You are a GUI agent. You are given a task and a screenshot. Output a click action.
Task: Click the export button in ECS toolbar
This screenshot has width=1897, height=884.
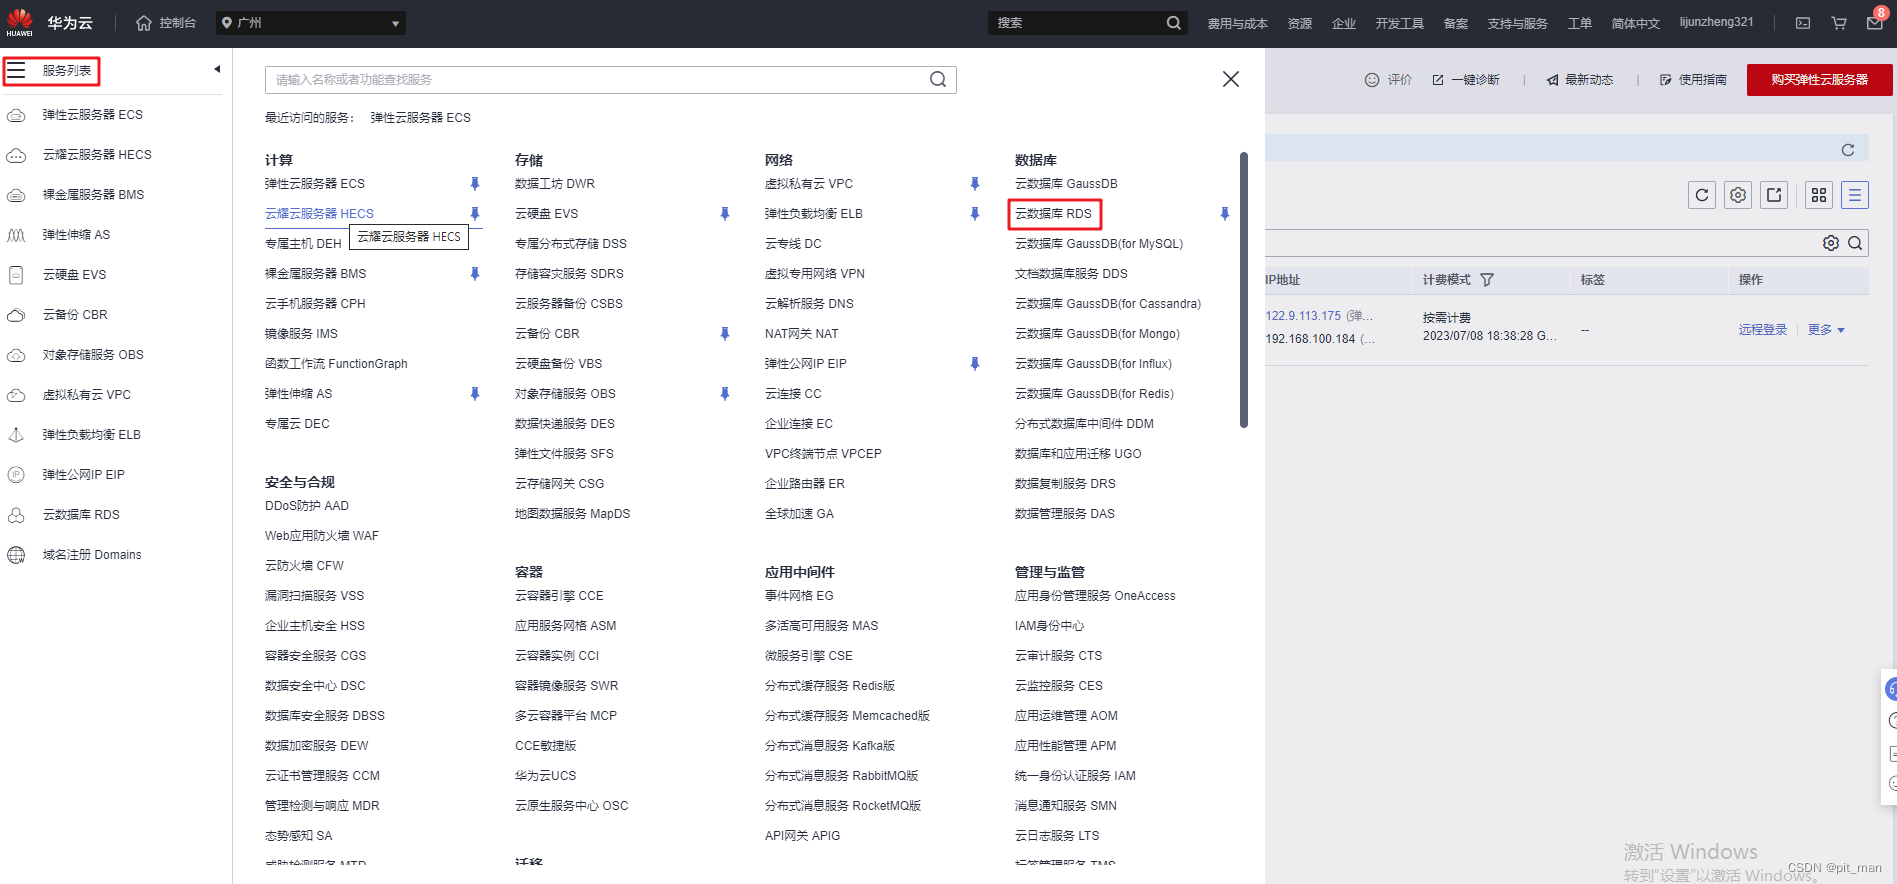(1774, 195)
